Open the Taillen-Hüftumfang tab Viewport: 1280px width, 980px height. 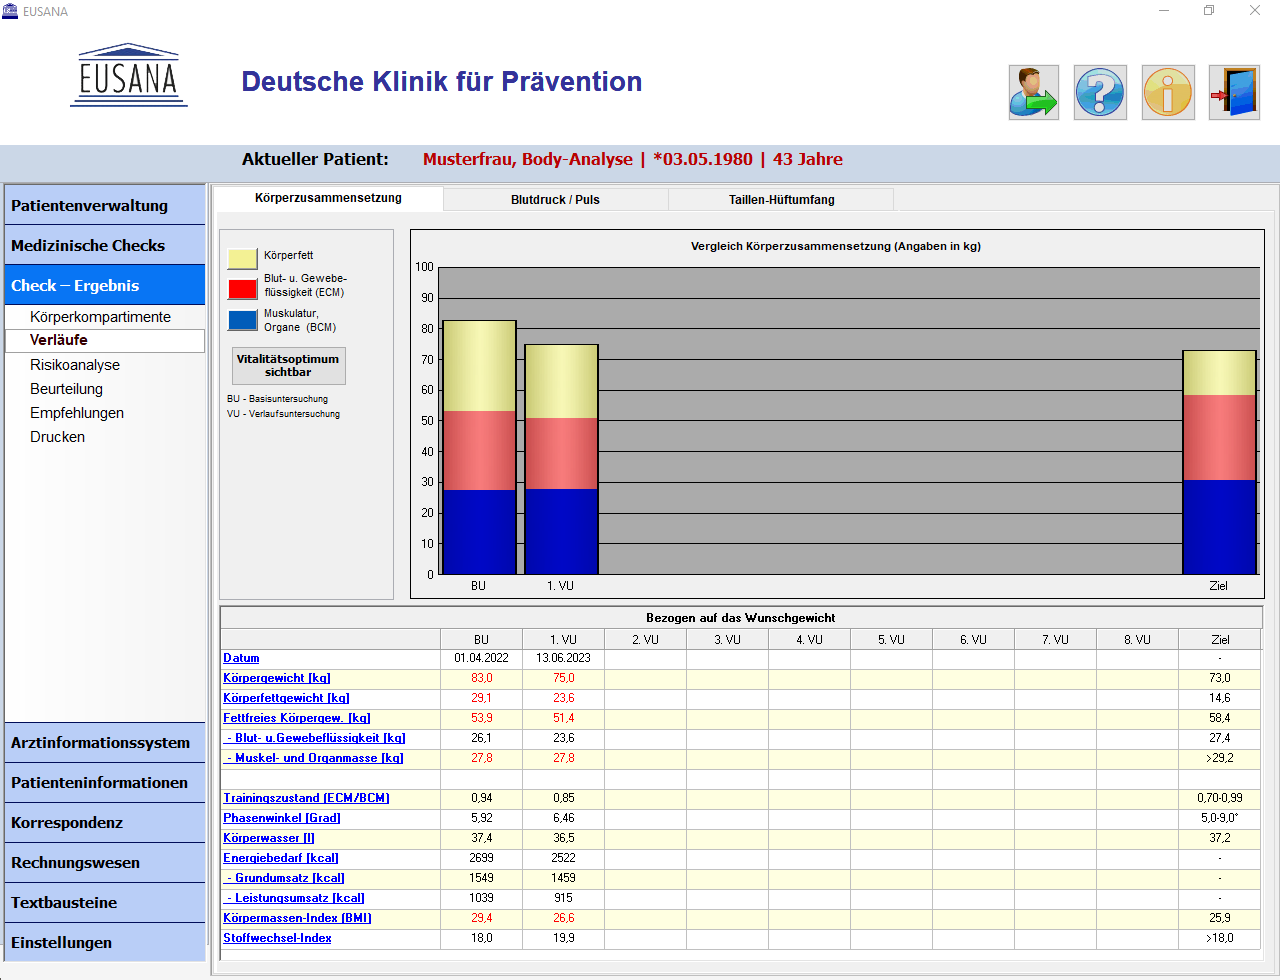pyautogui.click(x=781, y=199)
